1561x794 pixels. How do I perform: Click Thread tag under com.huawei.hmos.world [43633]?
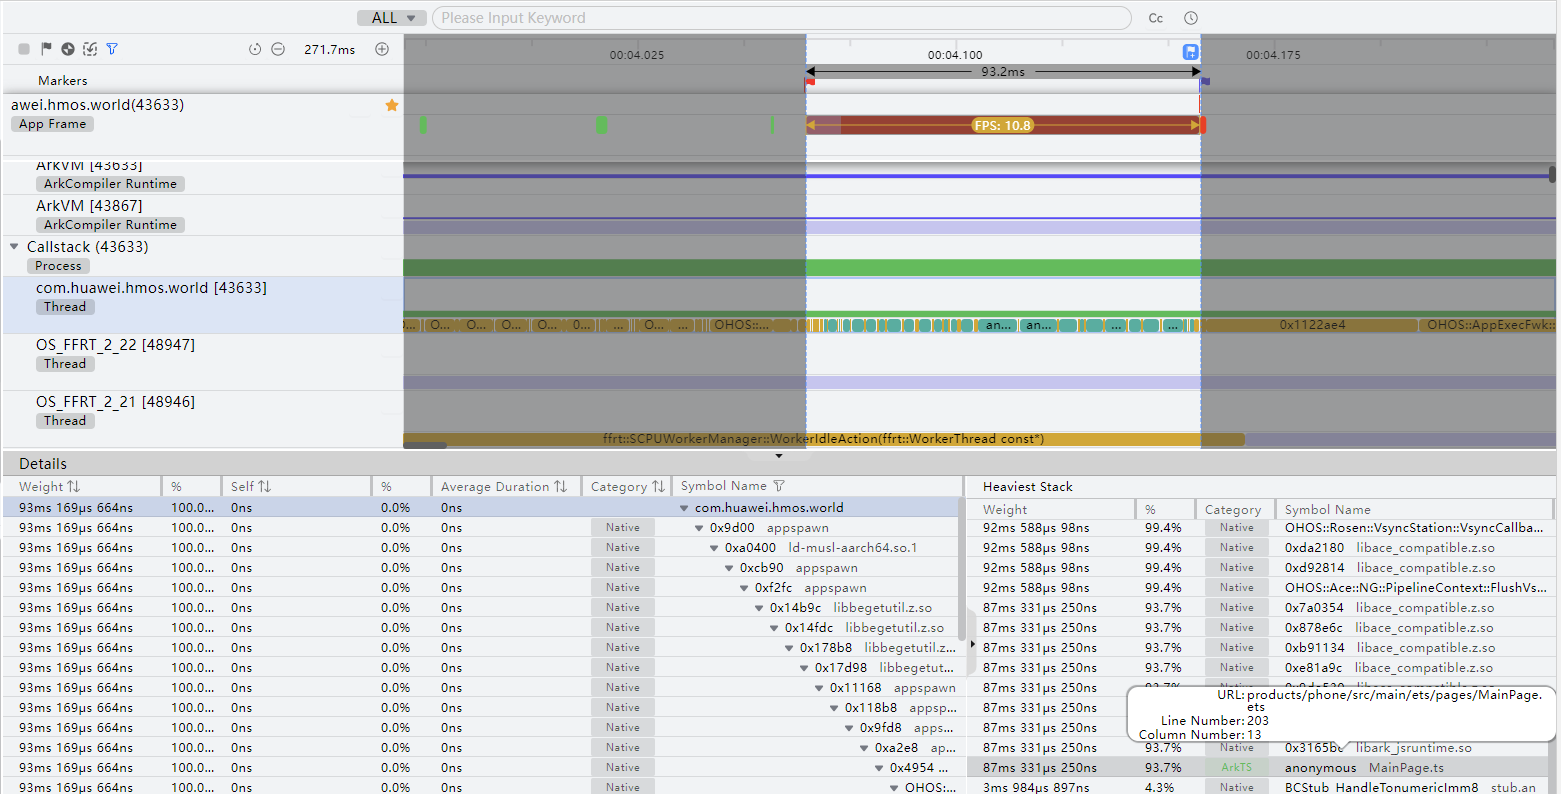coord(65,307)
